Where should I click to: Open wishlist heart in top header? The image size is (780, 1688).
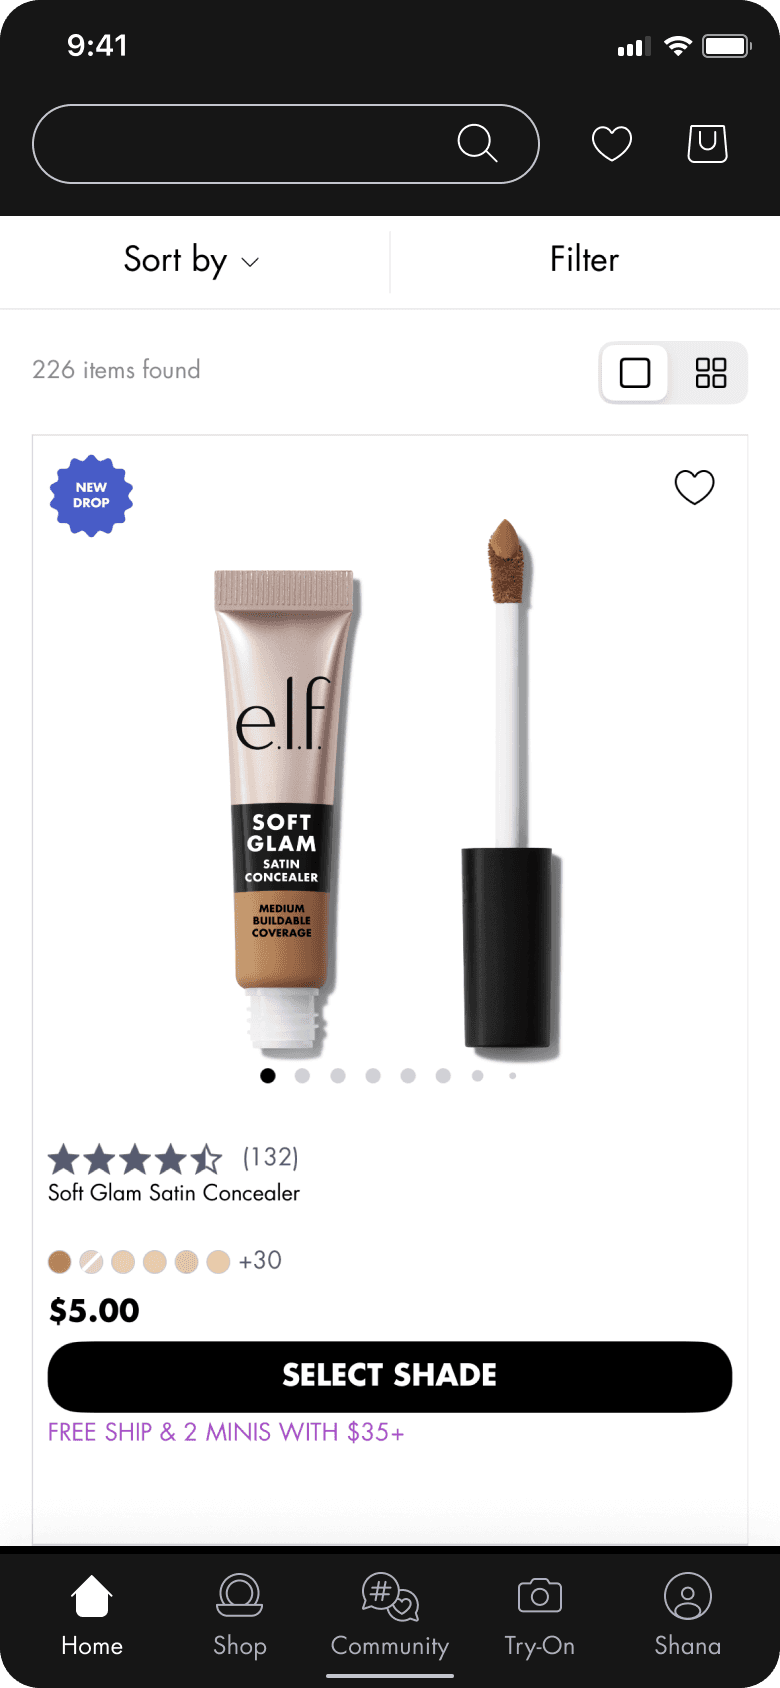coord(611,143)
